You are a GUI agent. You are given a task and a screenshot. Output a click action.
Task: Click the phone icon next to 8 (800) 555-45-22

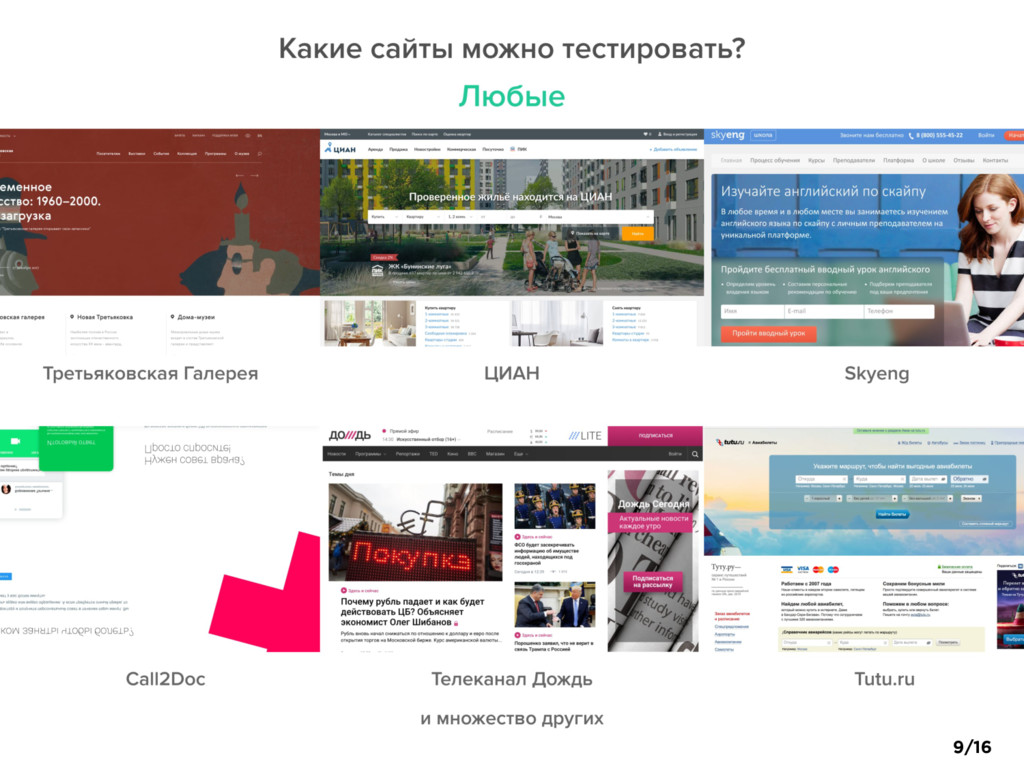(x=911, y=136)
